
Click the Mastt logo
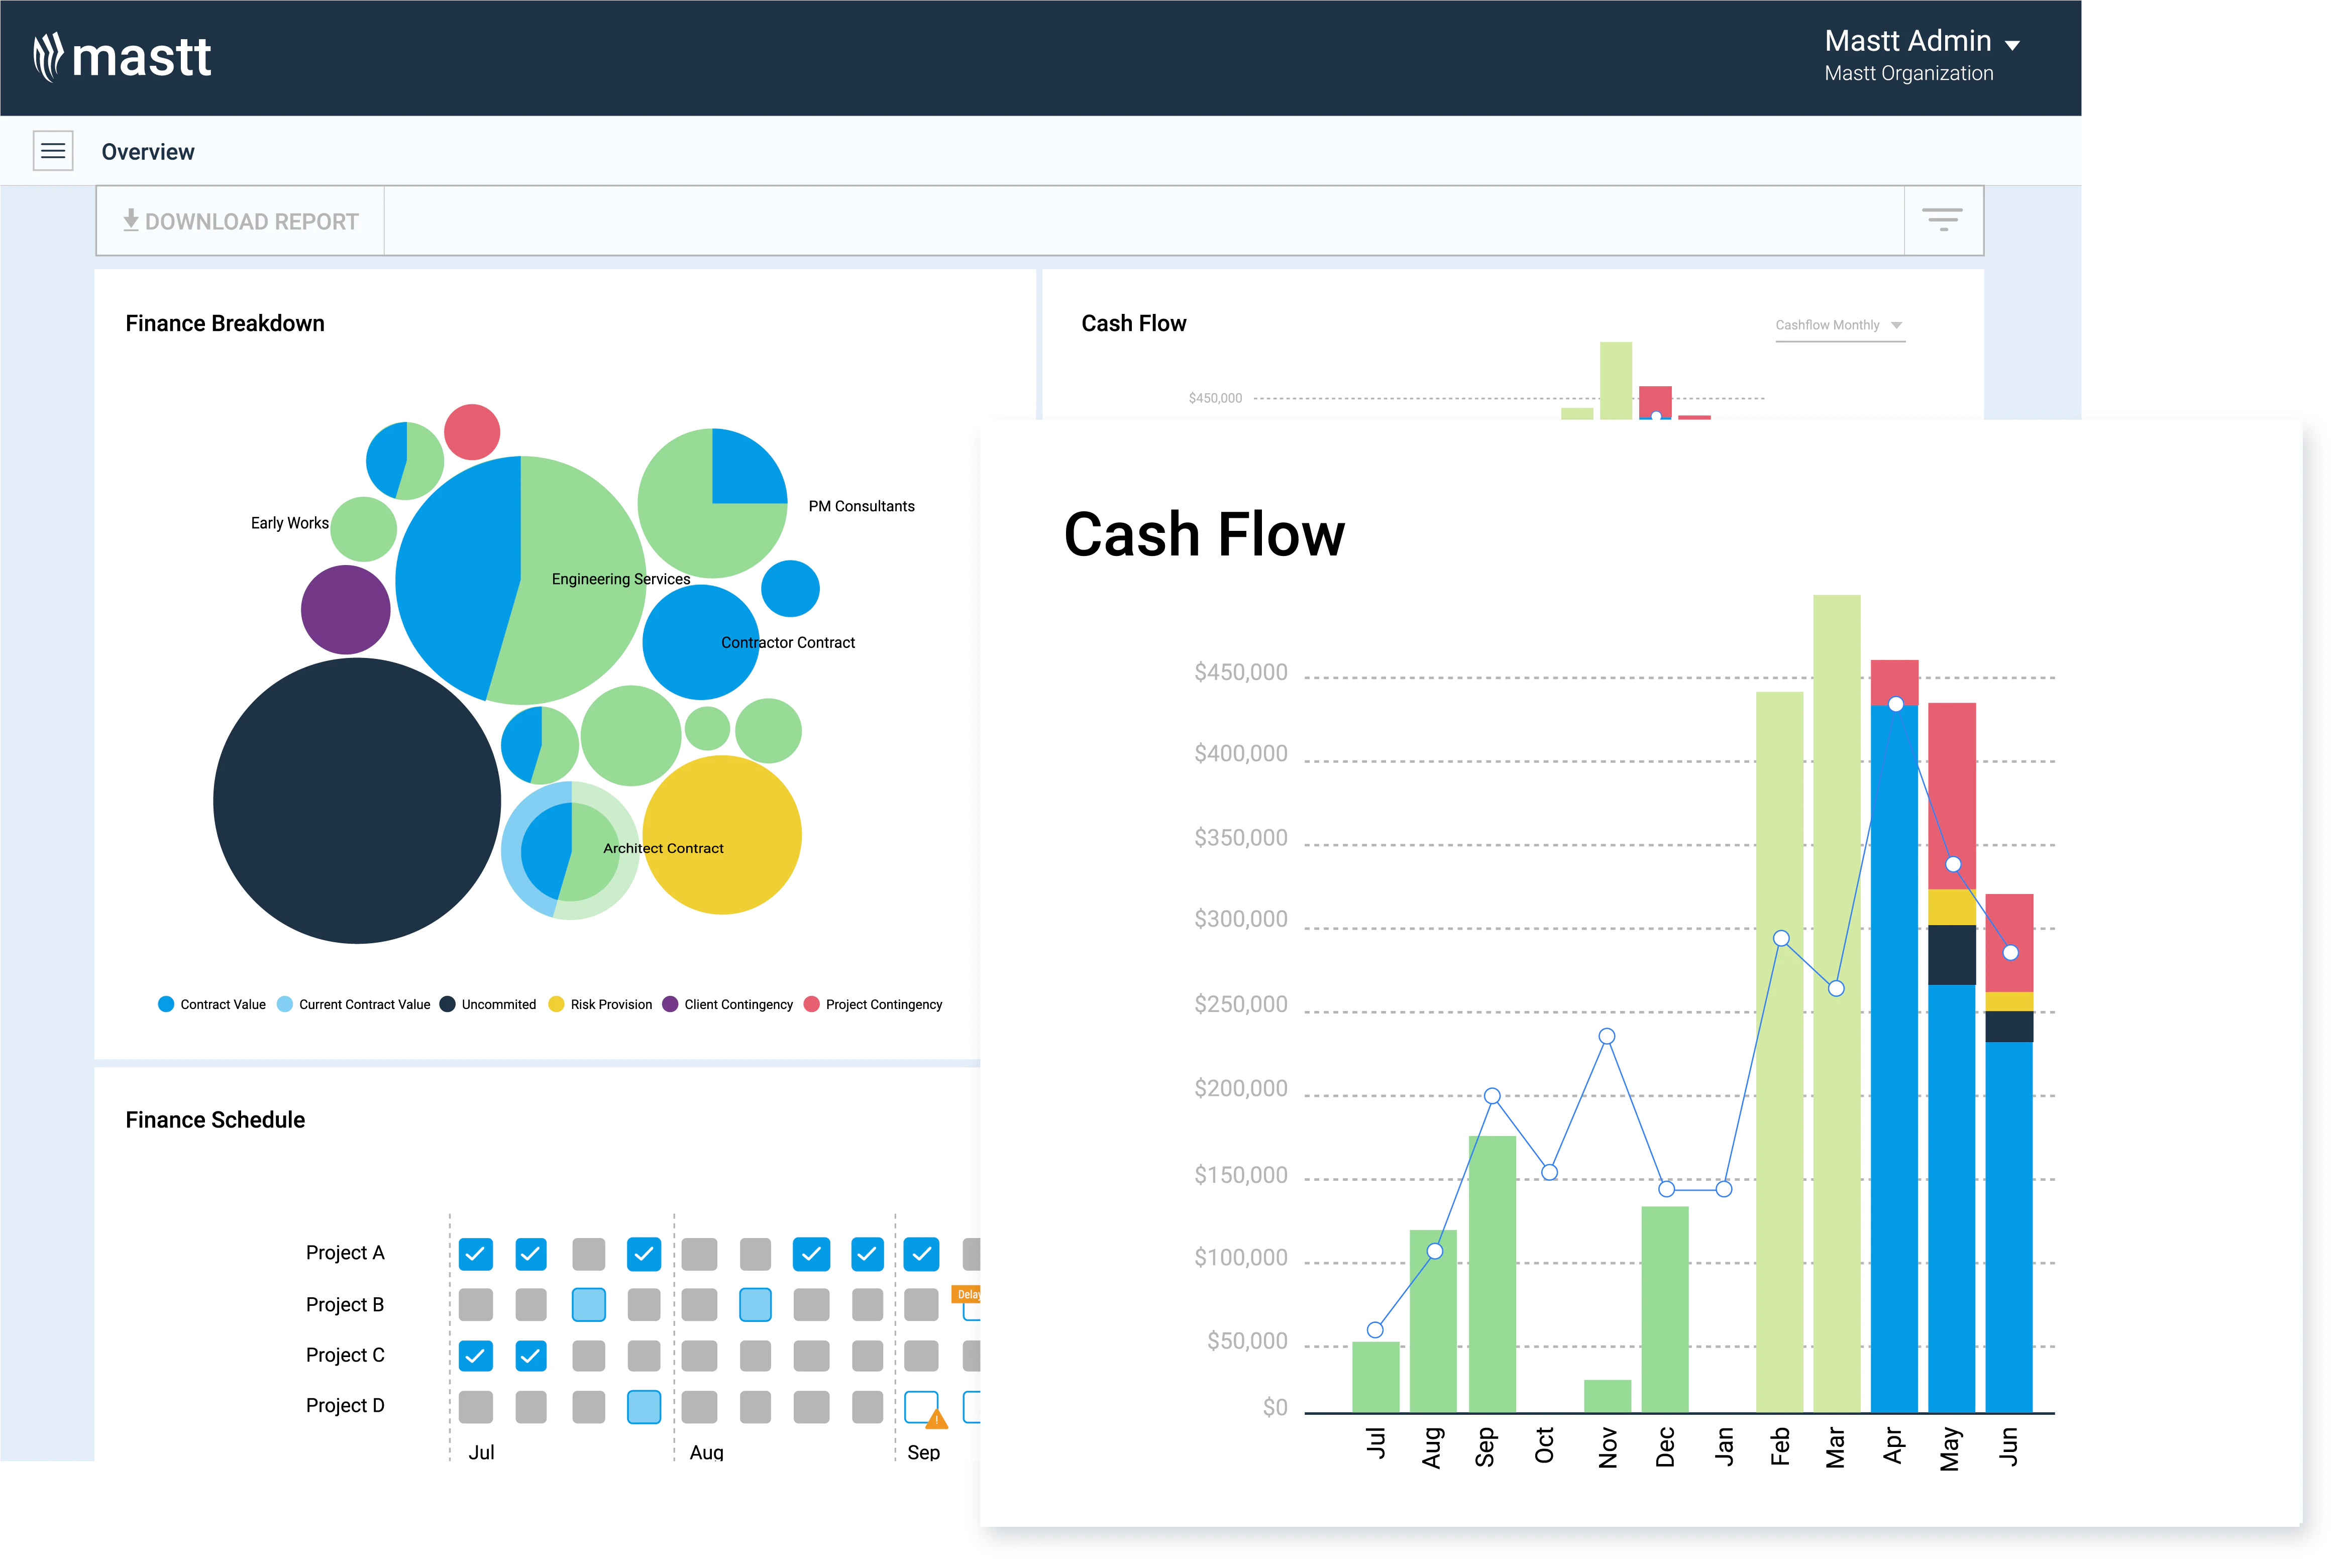coord(122,57)
